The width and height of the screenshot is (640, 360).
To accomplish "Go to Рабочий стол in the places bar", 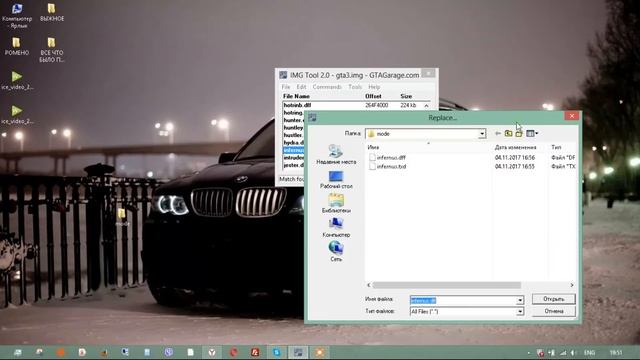I will point(336,180).
